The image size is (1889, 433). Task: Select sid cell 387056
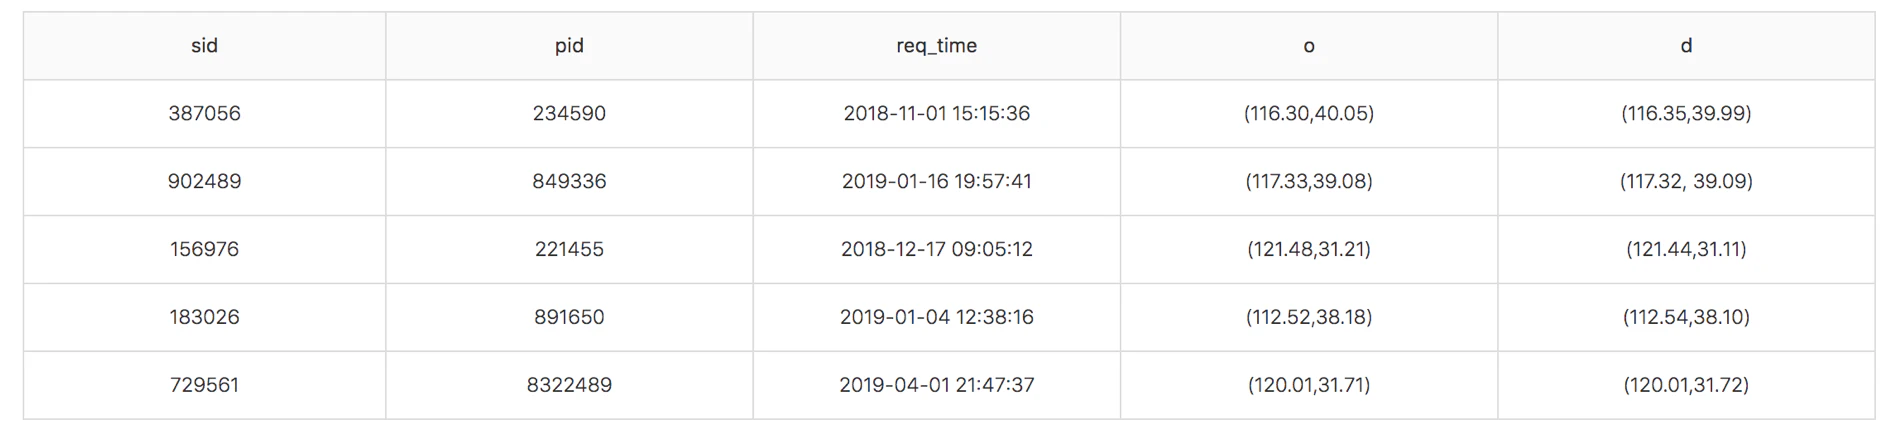tap(204, 114)
